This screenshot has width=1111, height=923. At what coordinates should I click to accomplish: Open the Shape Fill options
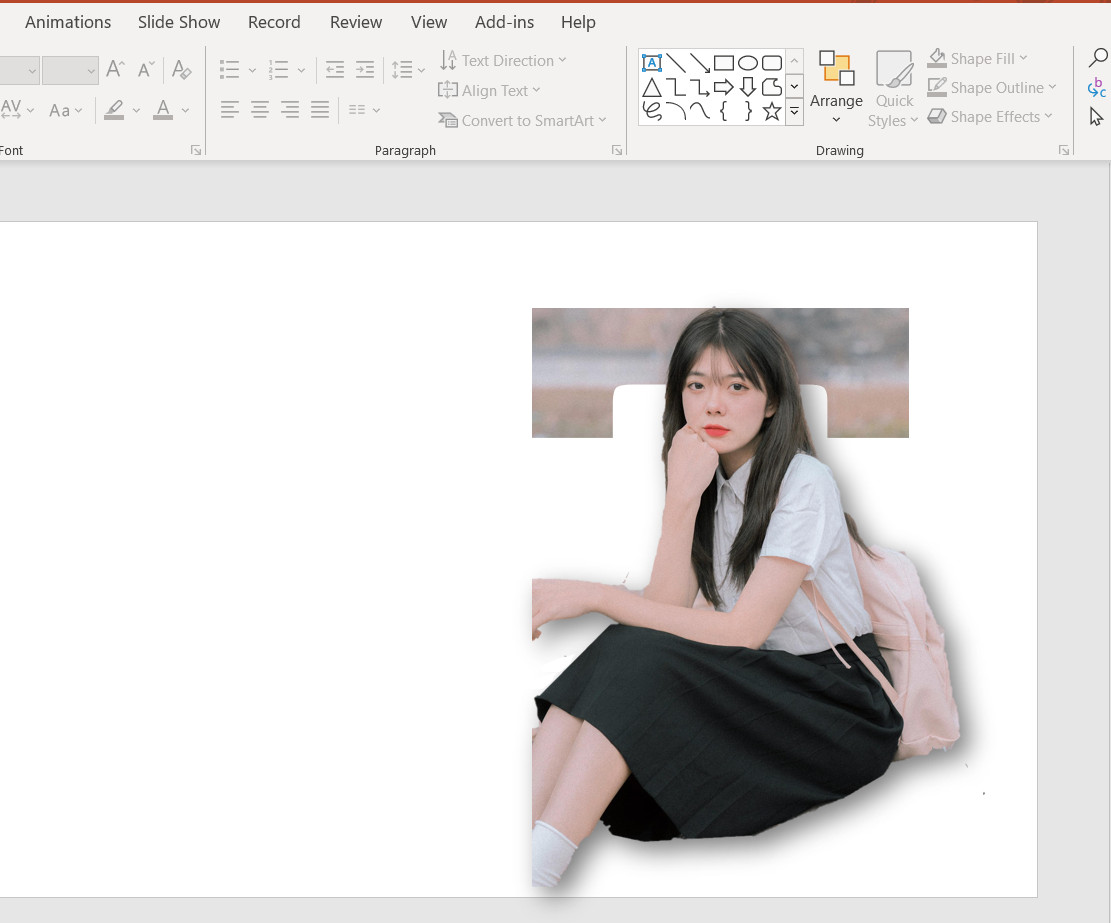[977, 58]
